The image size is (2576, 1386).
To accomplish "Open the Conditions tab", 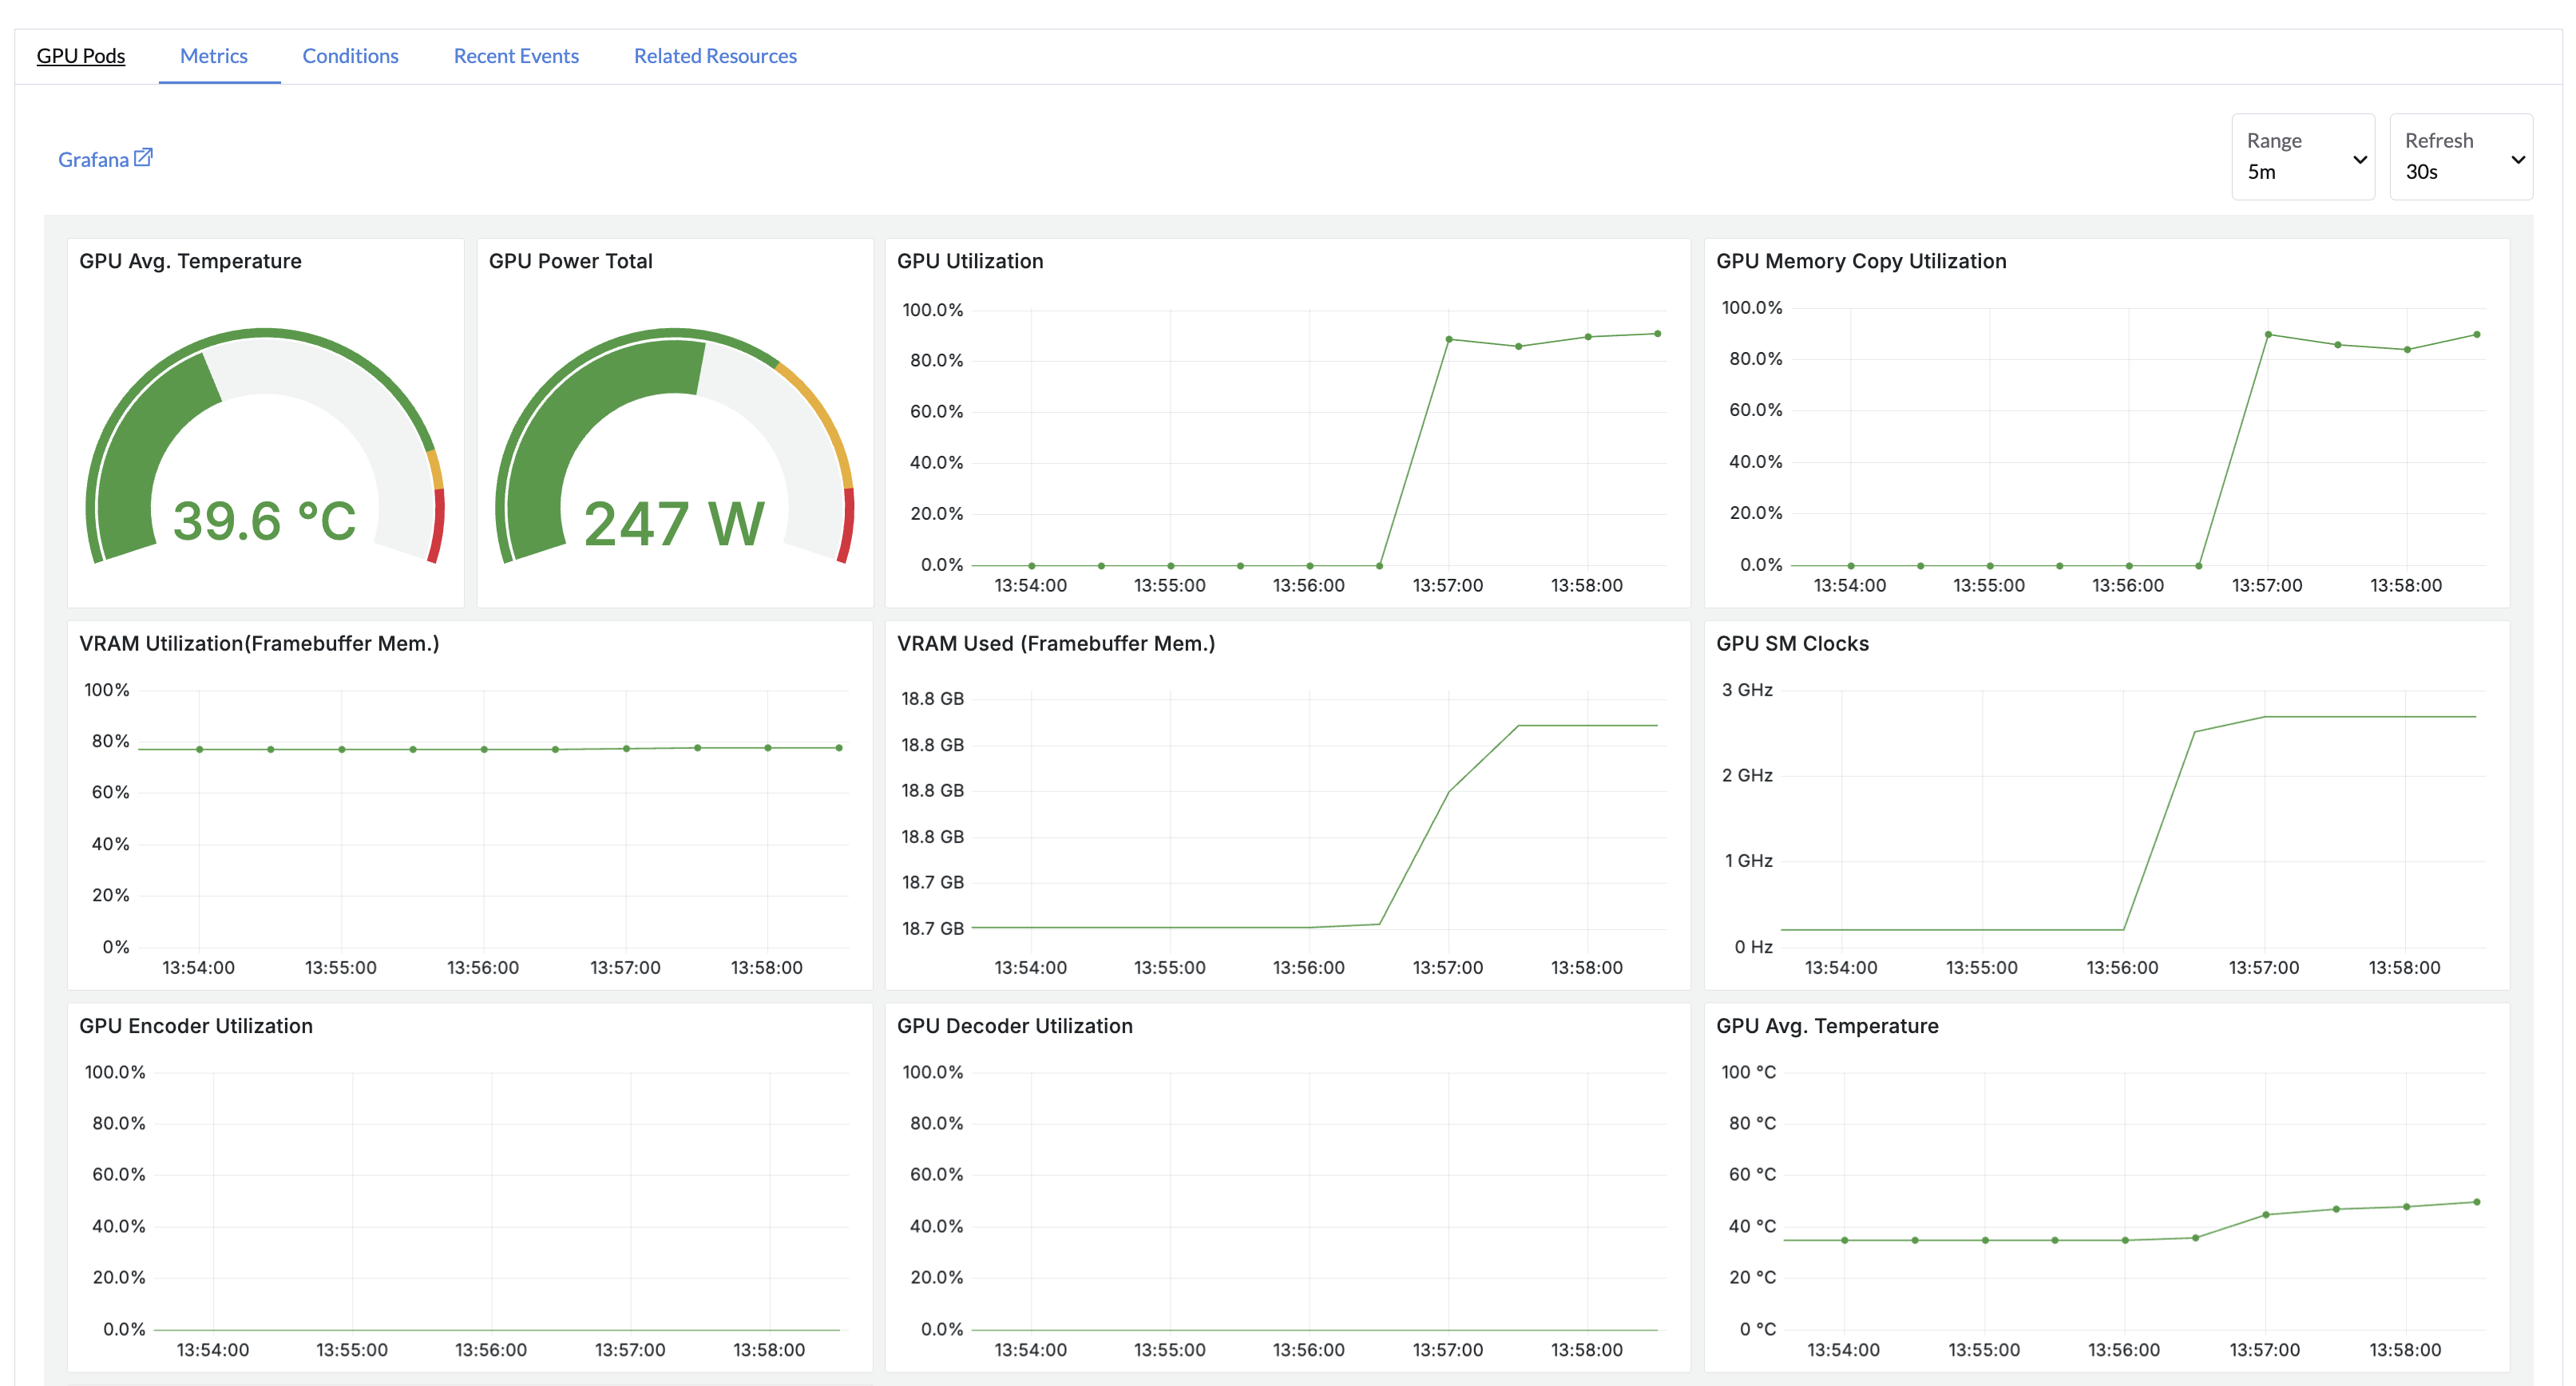I will pyautogui.click(x=351, y=56).
